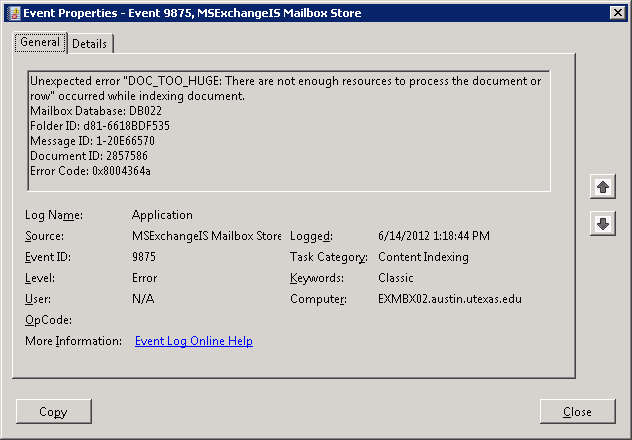632x440 pixels.
Task: Open the Event Log Online Help link
Action: tap(194, 341)
